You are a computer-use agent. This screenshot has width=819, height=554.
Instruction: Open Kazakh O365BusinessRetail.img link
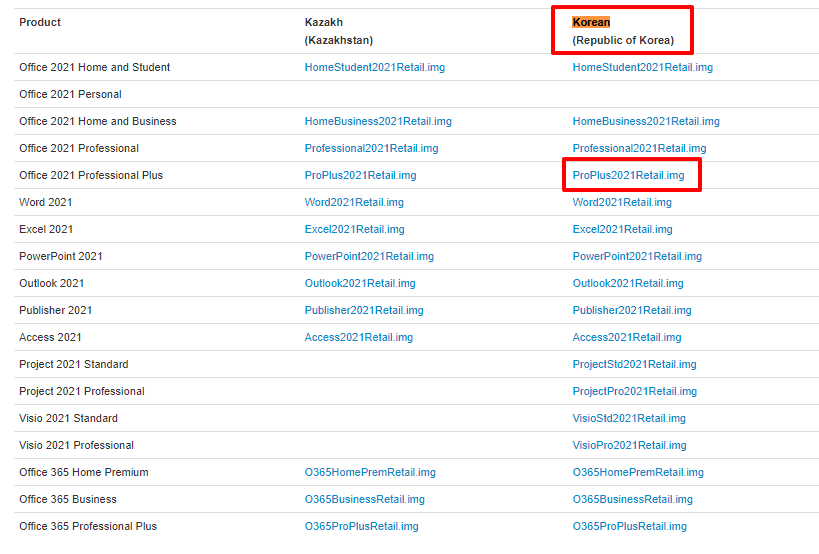tap(365, 500)
